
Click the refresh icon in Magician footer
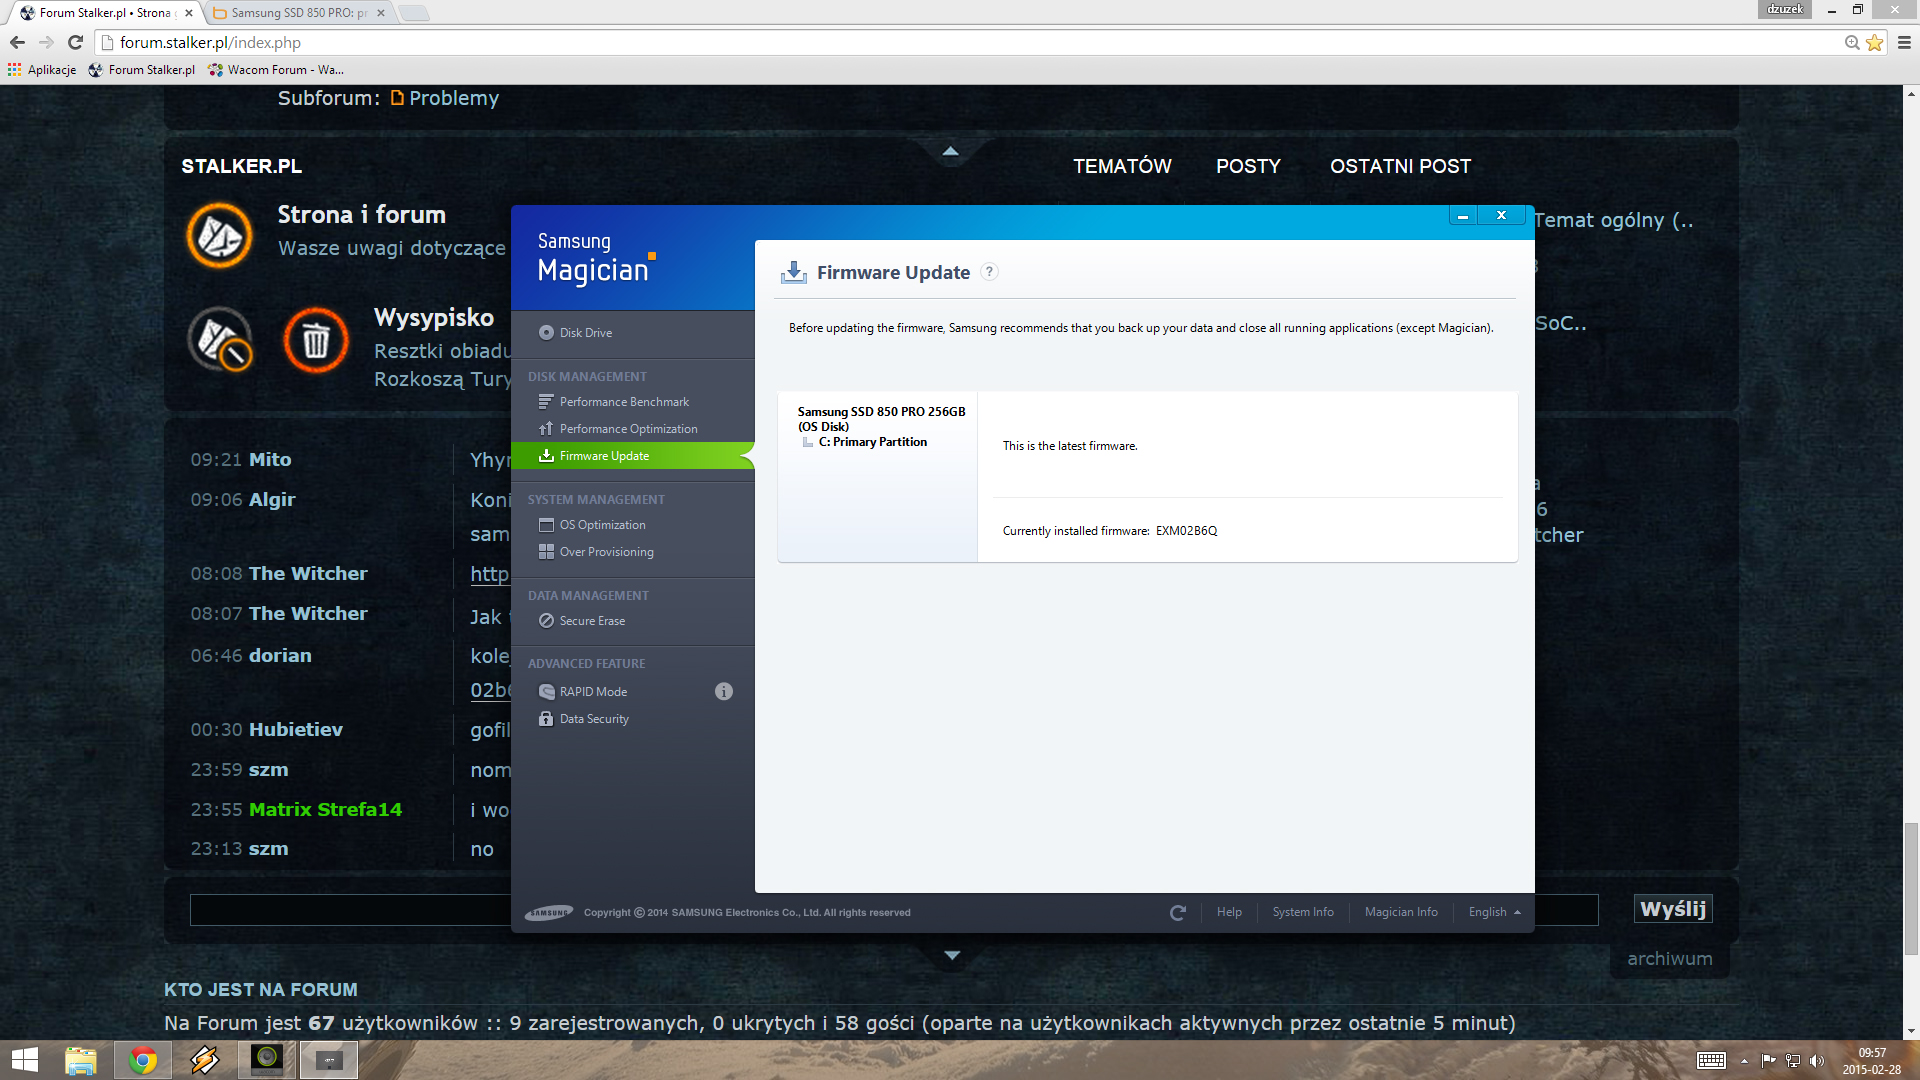point(1177,913)
